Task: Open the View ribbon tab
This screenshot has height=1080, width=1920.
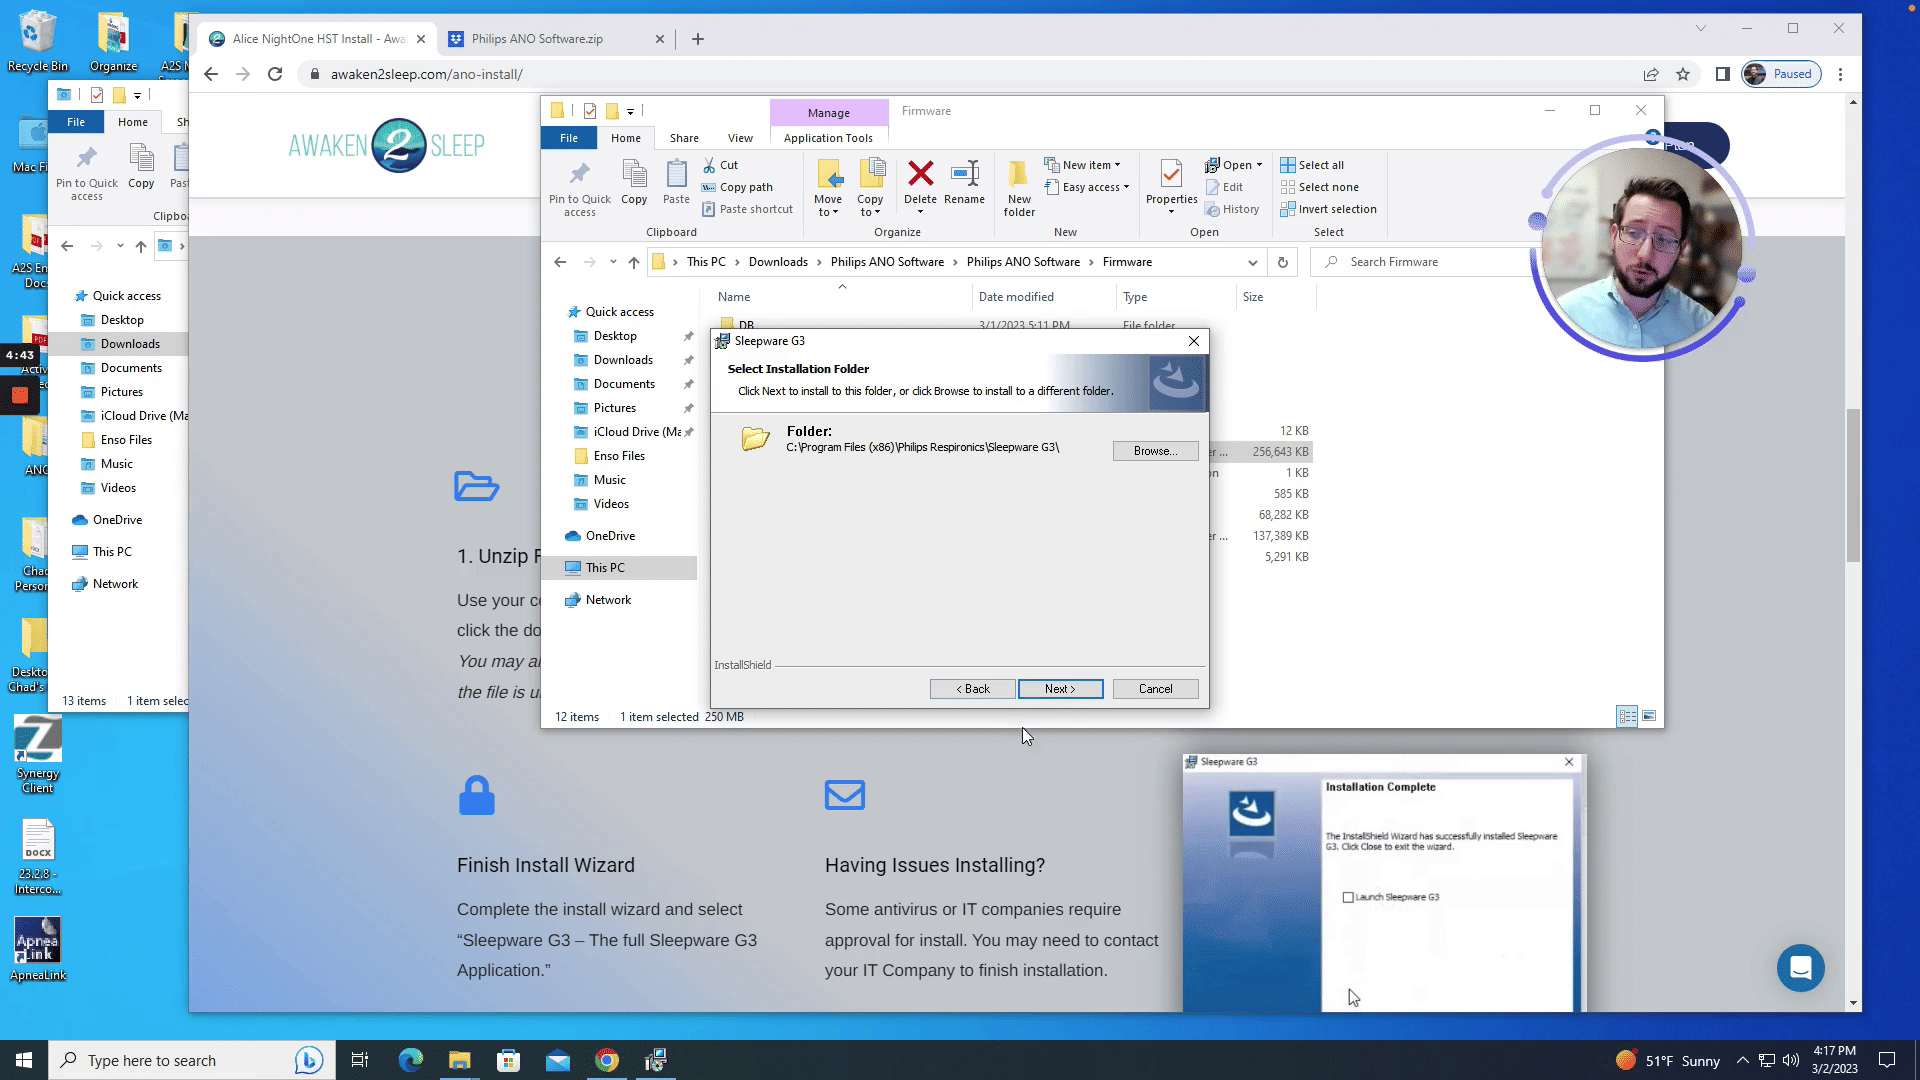Action: 740,138
